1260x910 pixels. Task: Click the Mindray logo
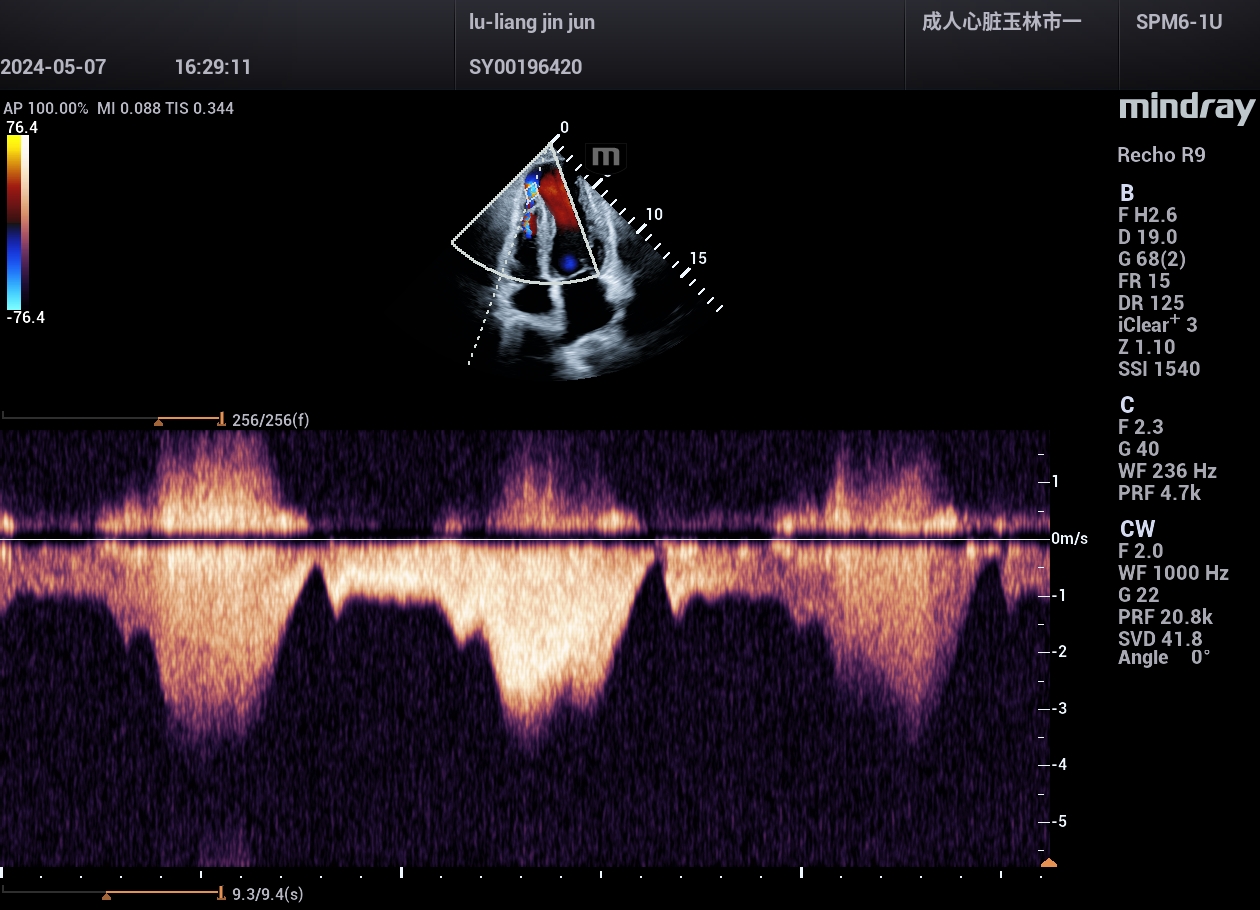[x=1186, y=109]
